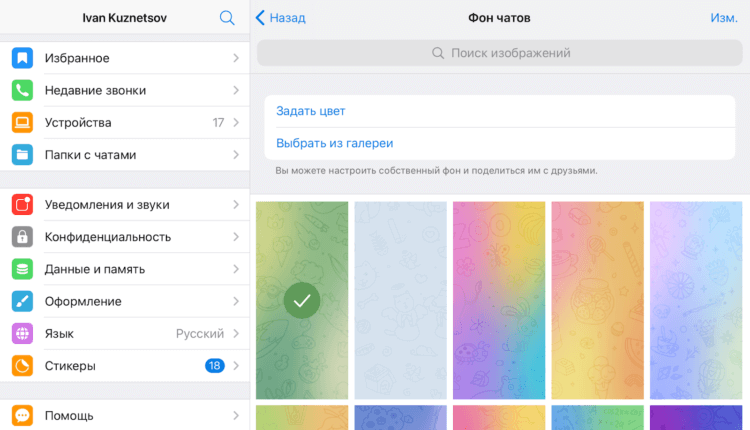Click the device count 17

point(218,123)
